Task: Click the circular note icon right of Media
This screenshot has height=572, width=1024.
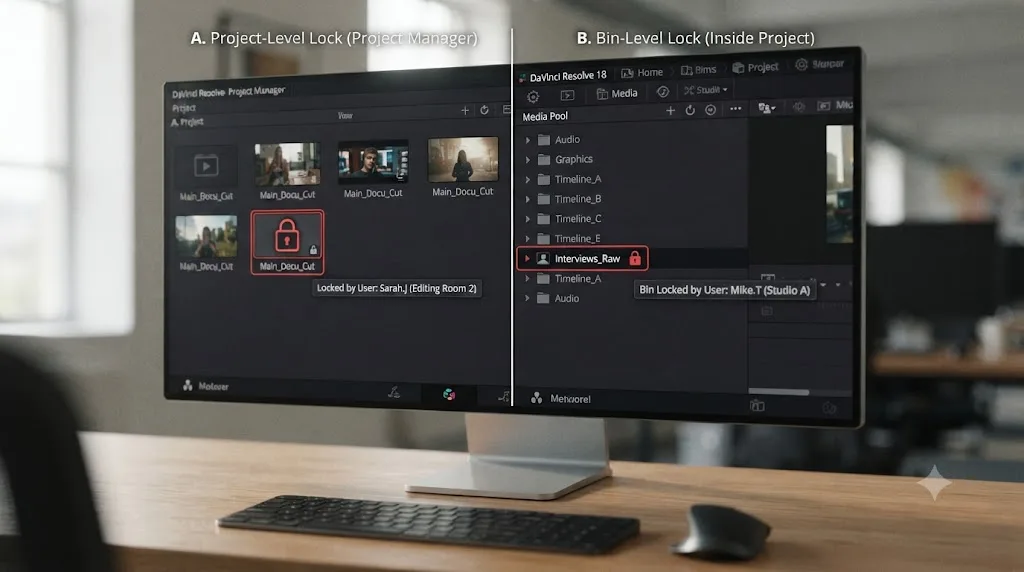Action: click(x=663, y=92)
